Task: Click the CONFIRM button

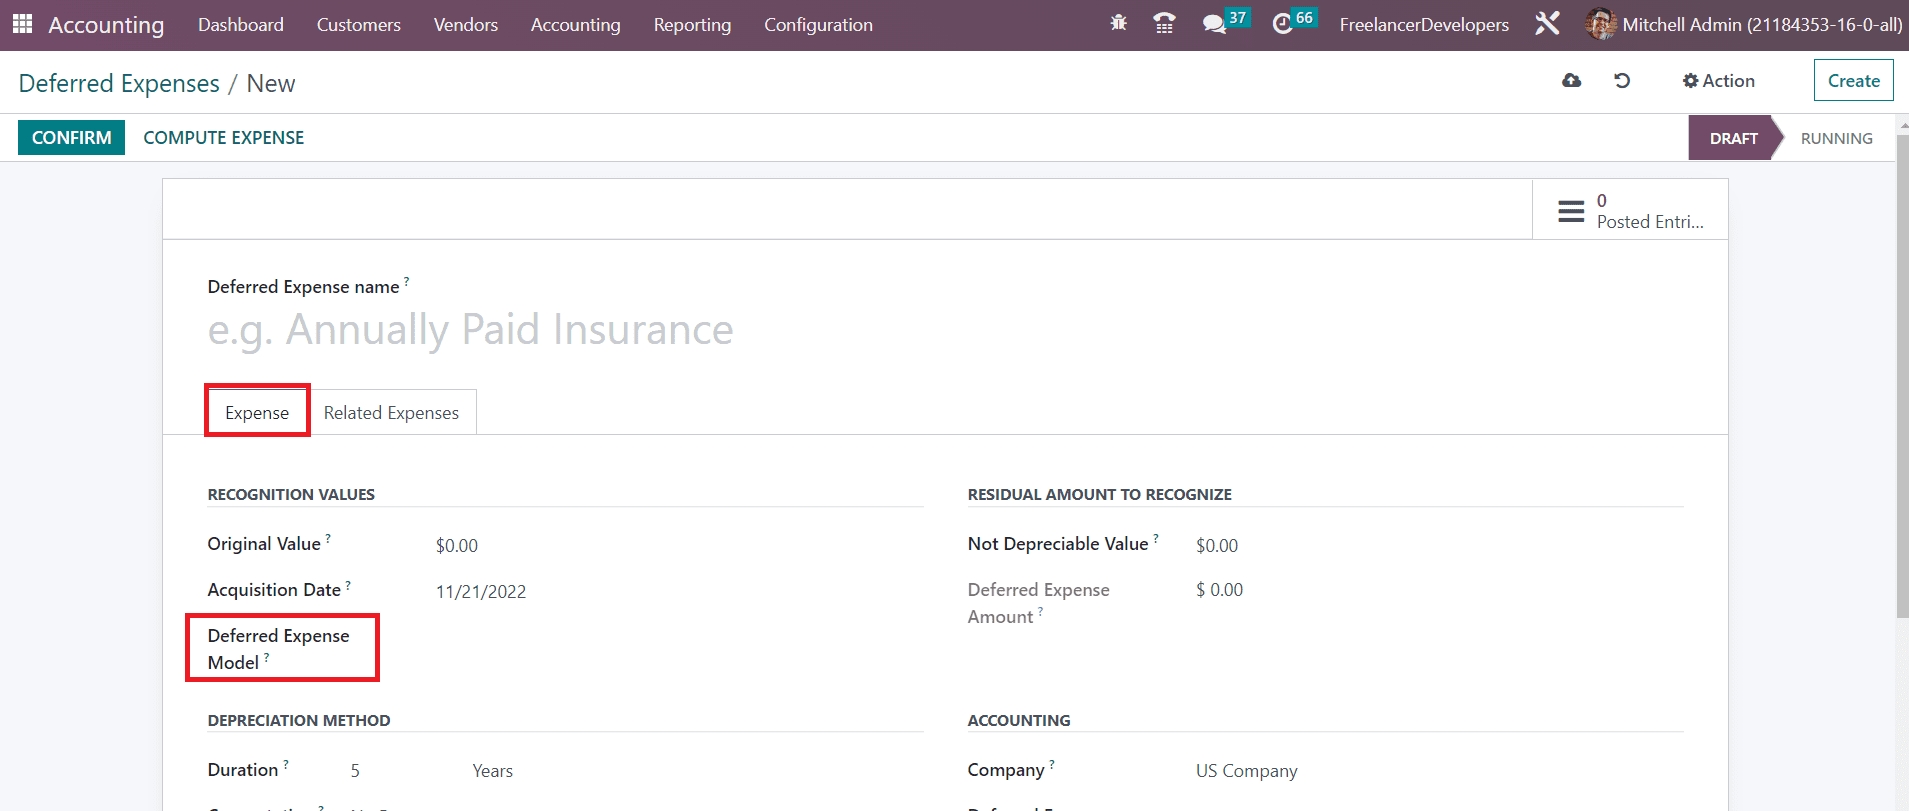Action: [x=71, y=138]
